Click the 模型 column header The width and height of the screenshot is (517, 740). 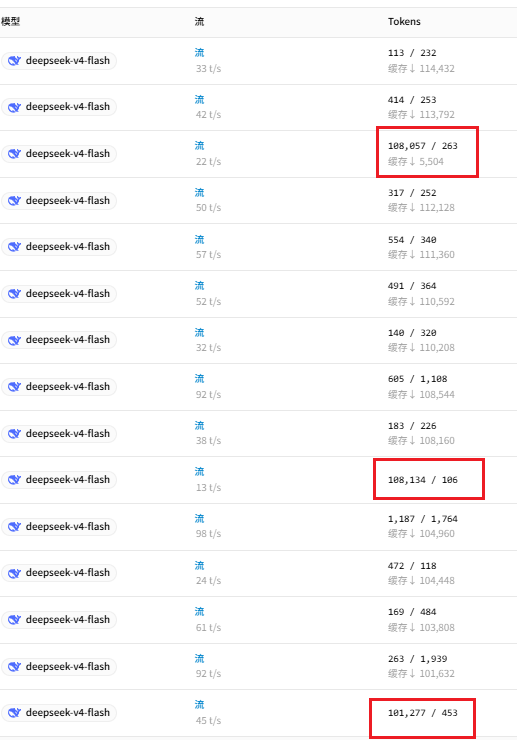[10, 22]
